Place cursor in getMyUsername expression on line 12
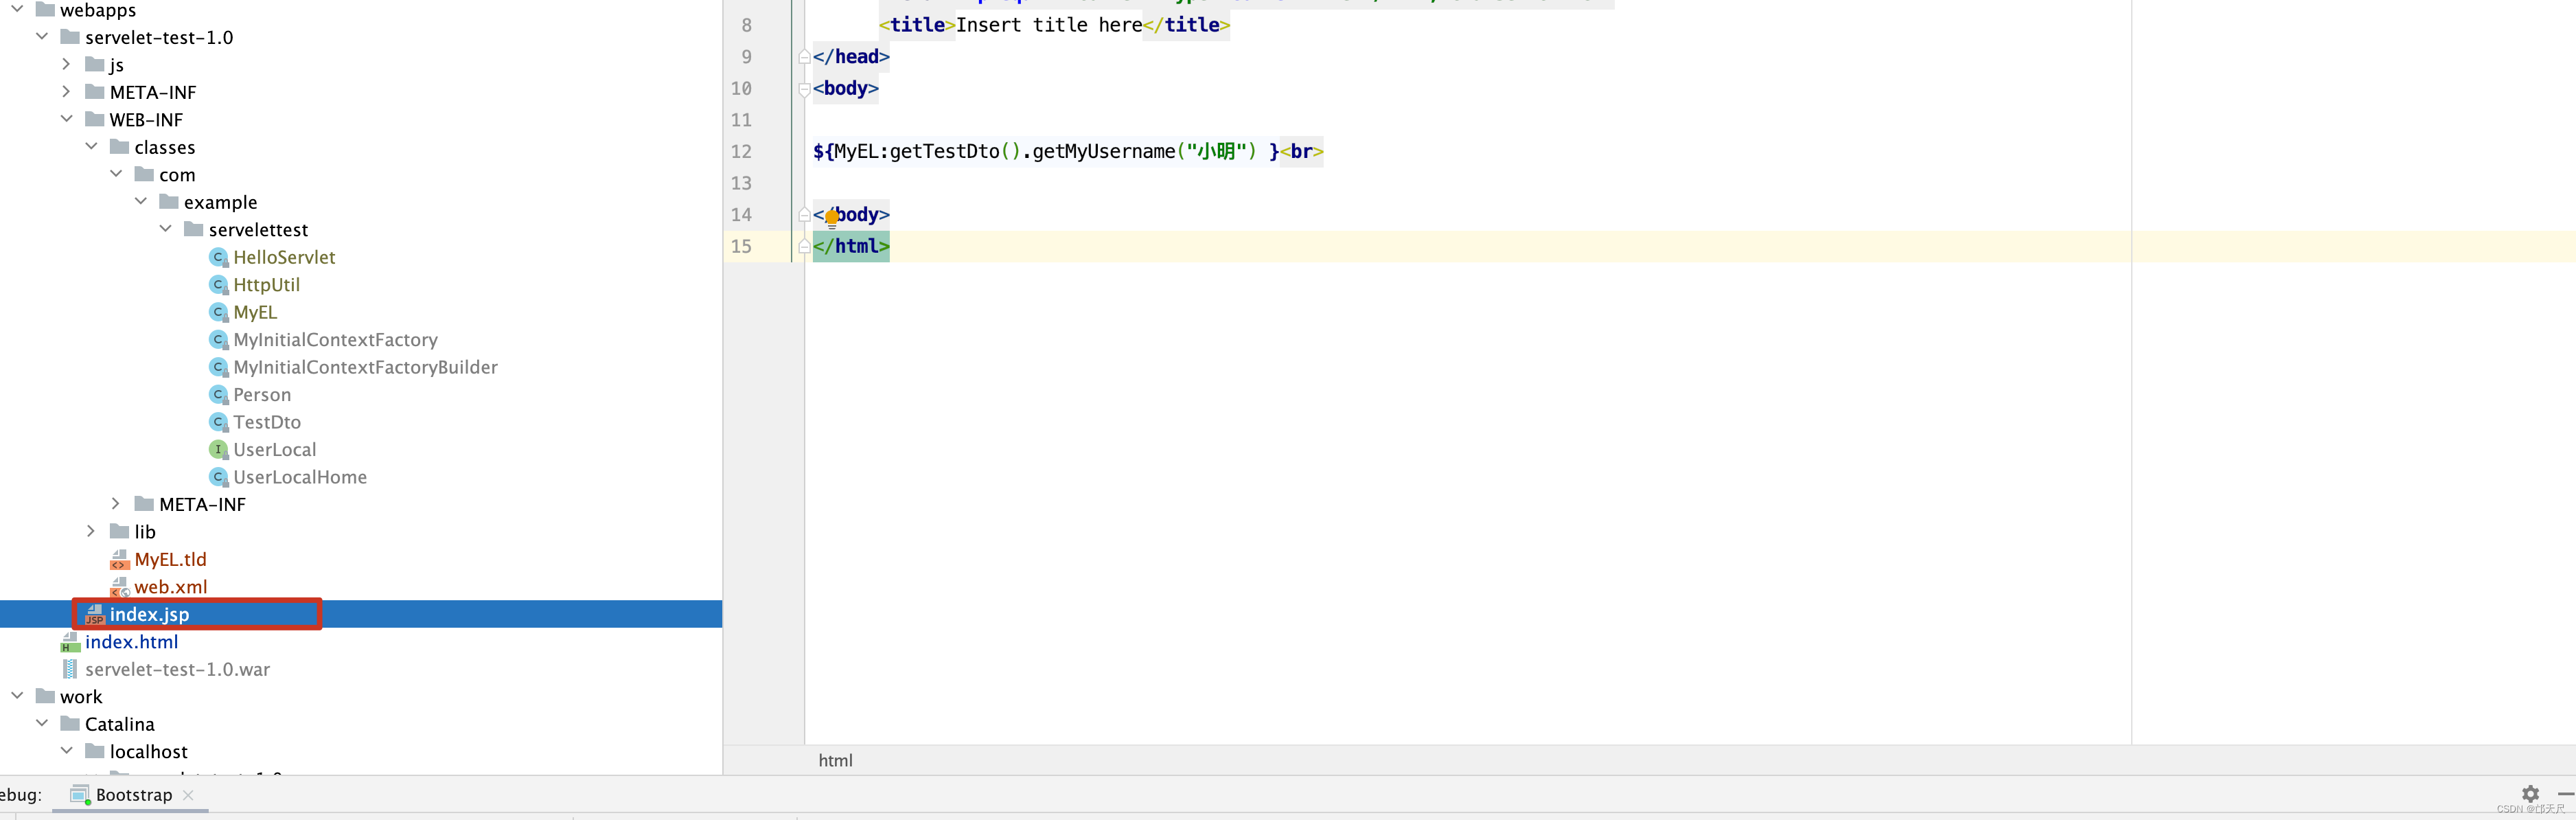This screenshot has height=820, width=2576. (x=1103, y=152)
